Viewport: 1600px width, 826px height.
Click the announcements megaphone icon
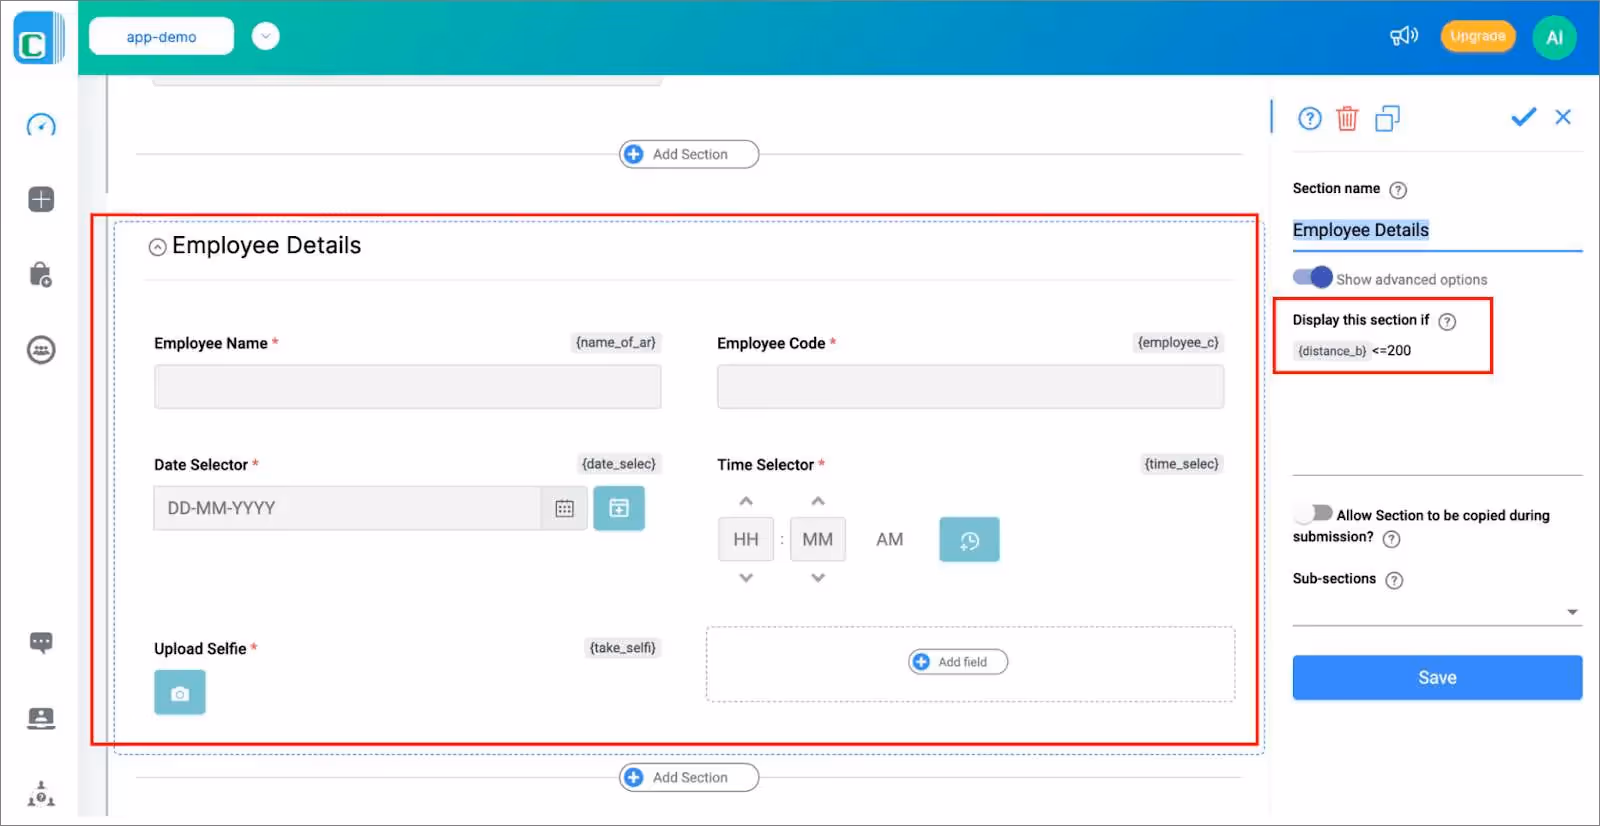[1404, 37]
